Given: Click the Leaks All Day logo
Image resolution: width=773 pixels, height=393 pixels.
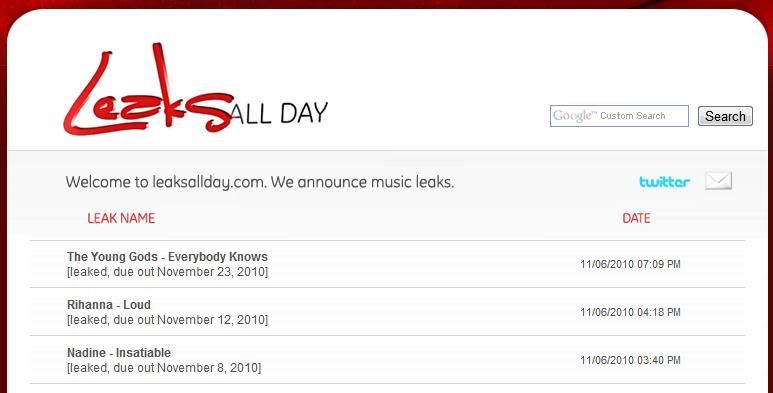Looking at the screenshot, I should coord(195,89).
